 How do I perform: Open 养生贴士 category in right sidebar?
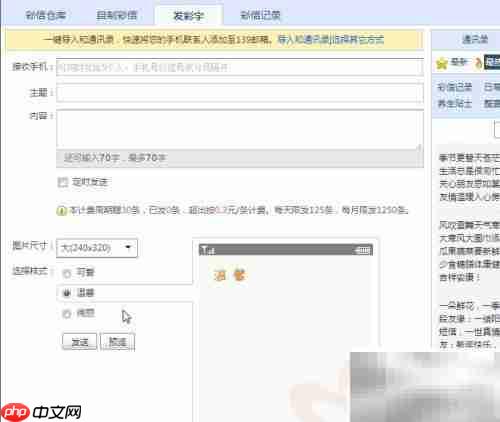[455, 104]
